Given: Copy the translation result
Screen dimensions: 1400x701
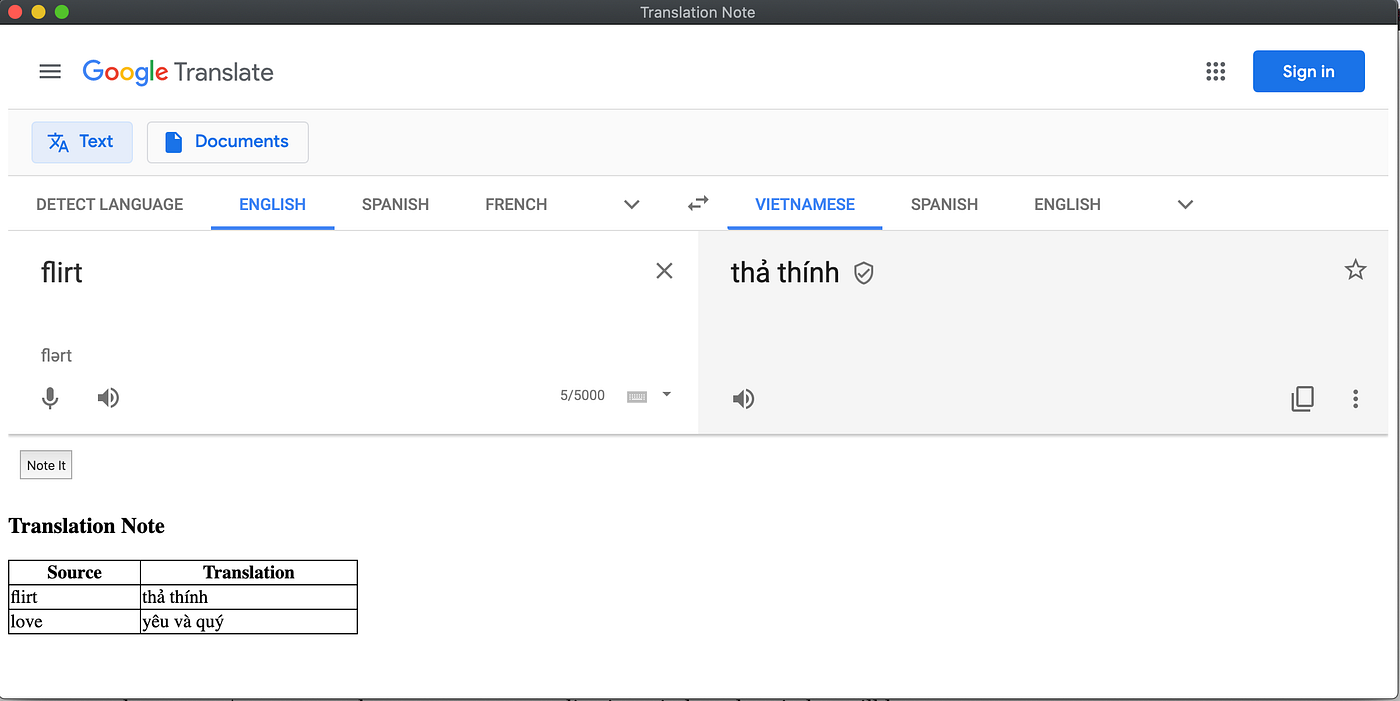Looking at the screenshot, I should point(1302,398).
